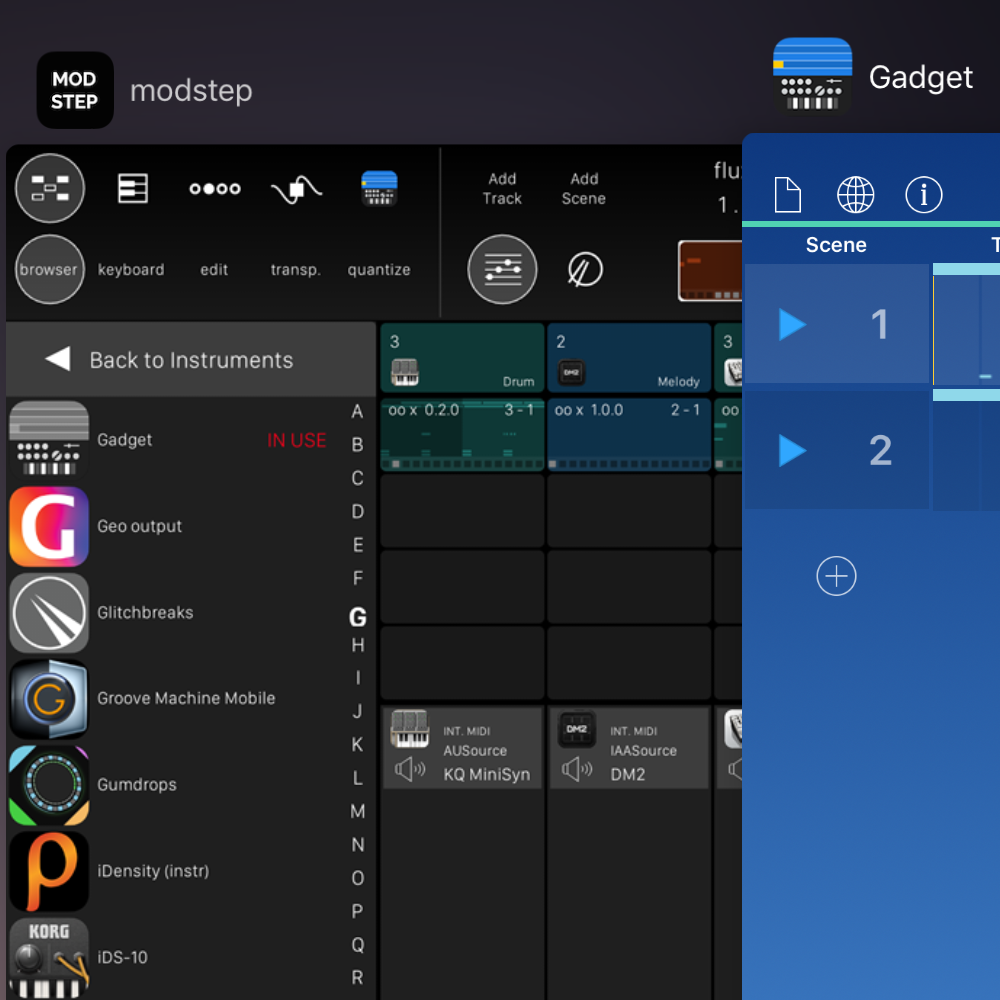
Task: Click the Add Scene button
Action: click(584, 189)
